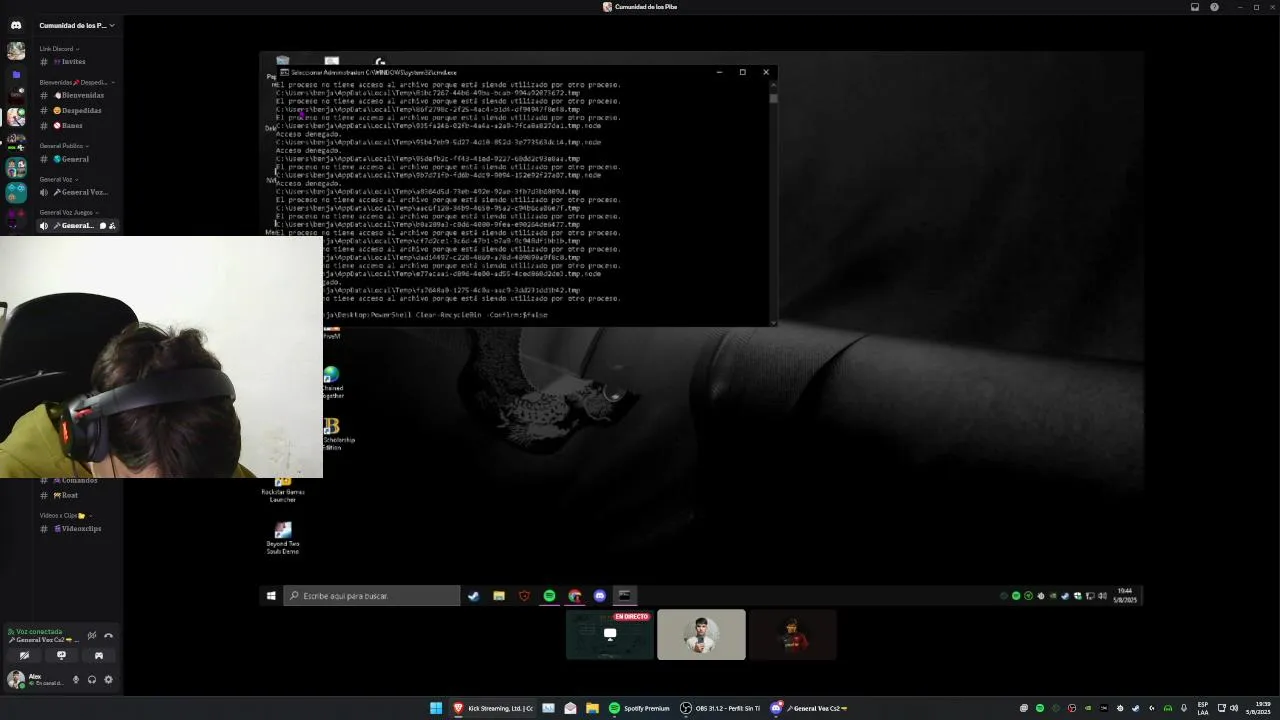
Task: Open Discord user settings gear
Action: tap(108, 680)
